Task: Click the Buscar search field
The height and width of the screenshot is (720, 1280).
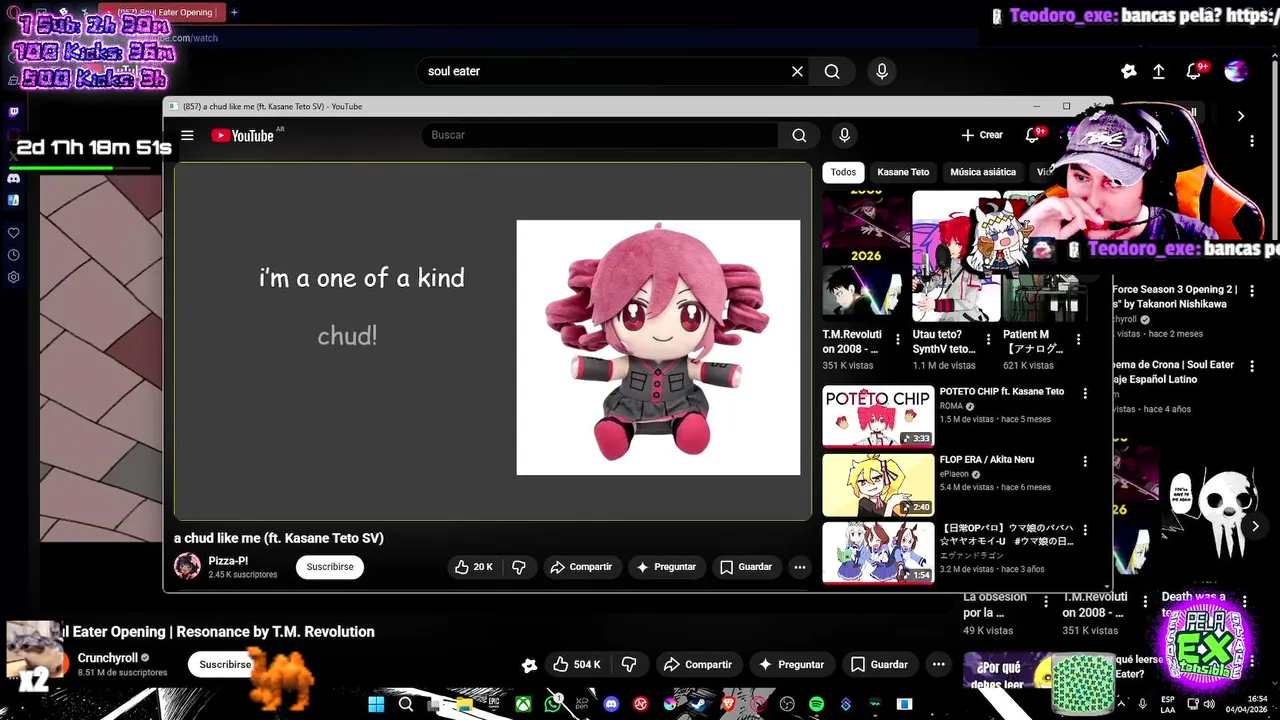Action: (x=600, y=135)
